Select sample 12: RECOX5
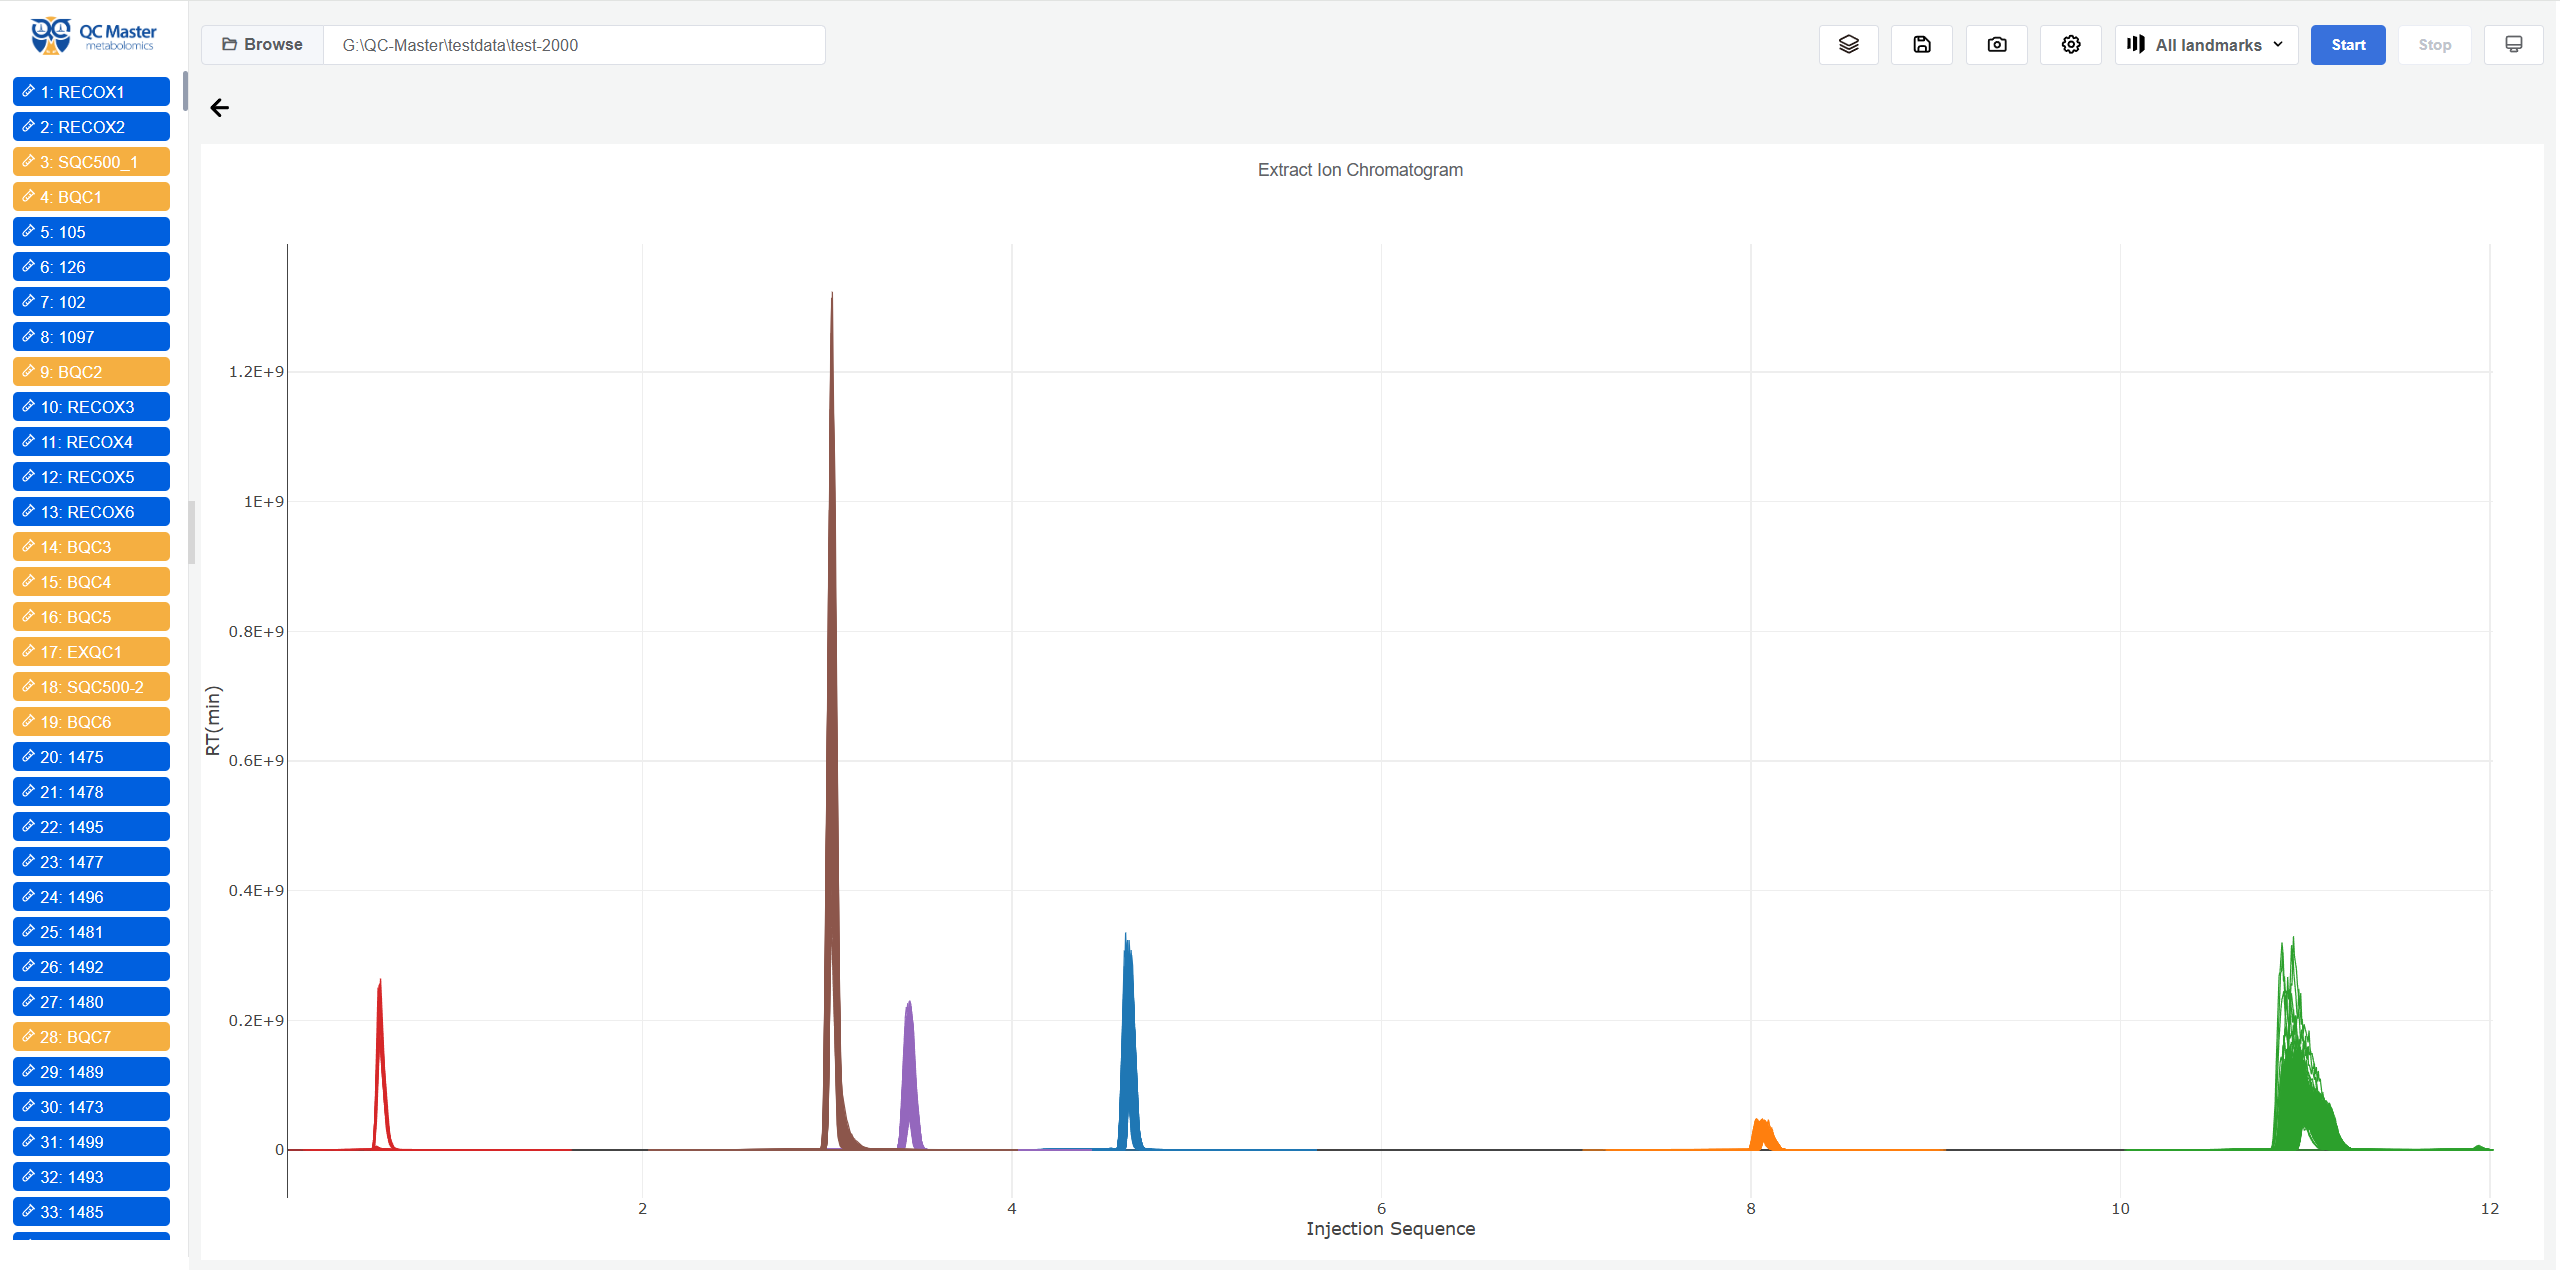Viewport: 2560px width, 1270px height. (92, 477)
